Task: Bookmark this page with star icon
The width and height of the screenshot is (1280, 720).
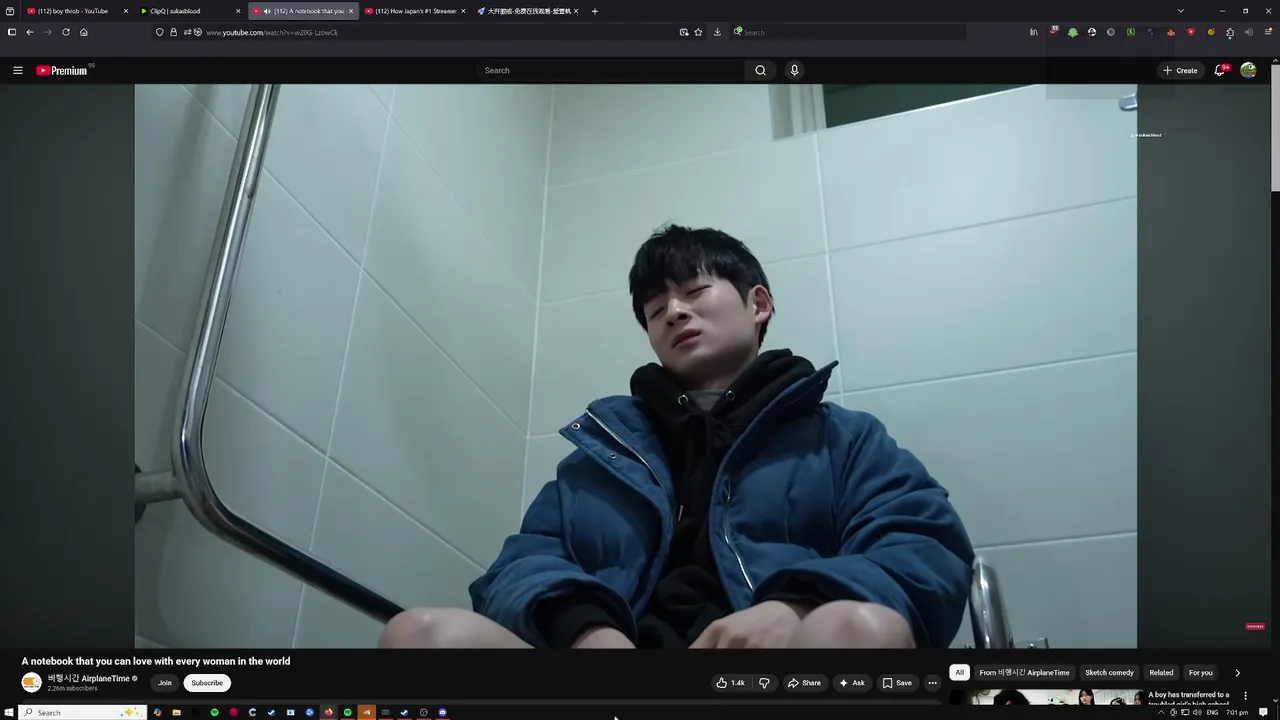Action: [698, 32]
